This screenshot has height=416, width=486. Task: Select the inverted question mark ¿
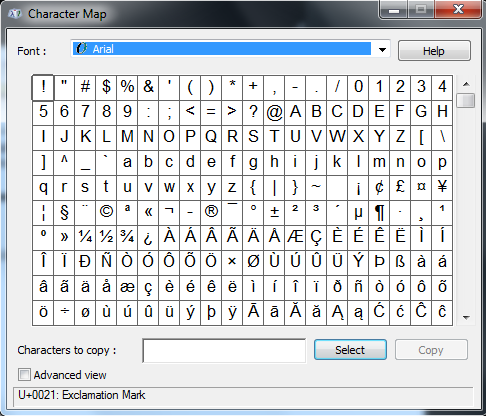click(x=148, y=237)
